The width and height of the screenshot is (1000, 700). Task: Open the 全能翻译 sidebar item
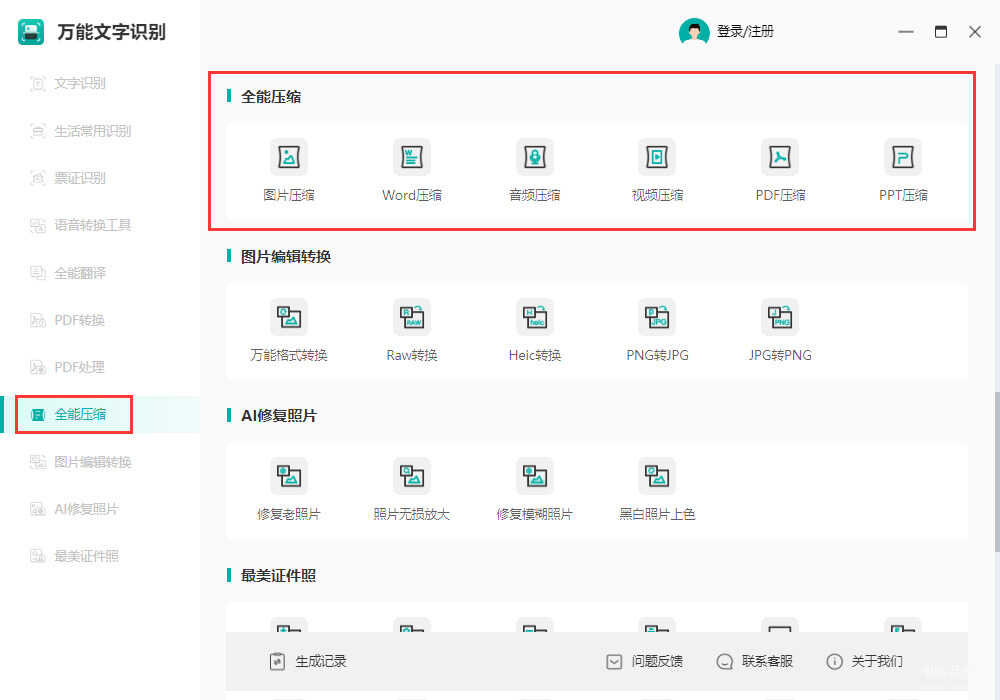click(79, 273)
